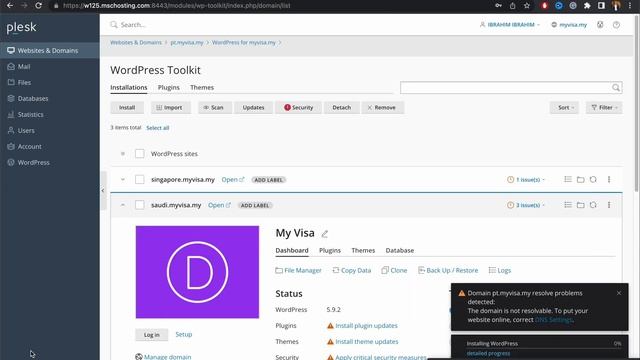Open 1 issue(s) dropdown for singapore.myvisa.my
640x360 pixels.
tap(526, 180)
